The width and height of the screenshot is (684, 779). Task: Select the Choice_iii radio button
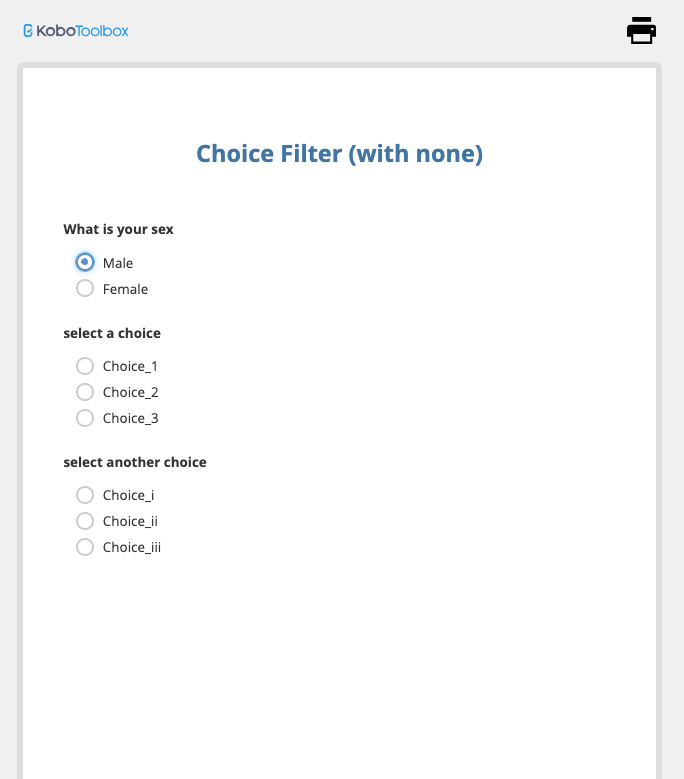(85, 547)
